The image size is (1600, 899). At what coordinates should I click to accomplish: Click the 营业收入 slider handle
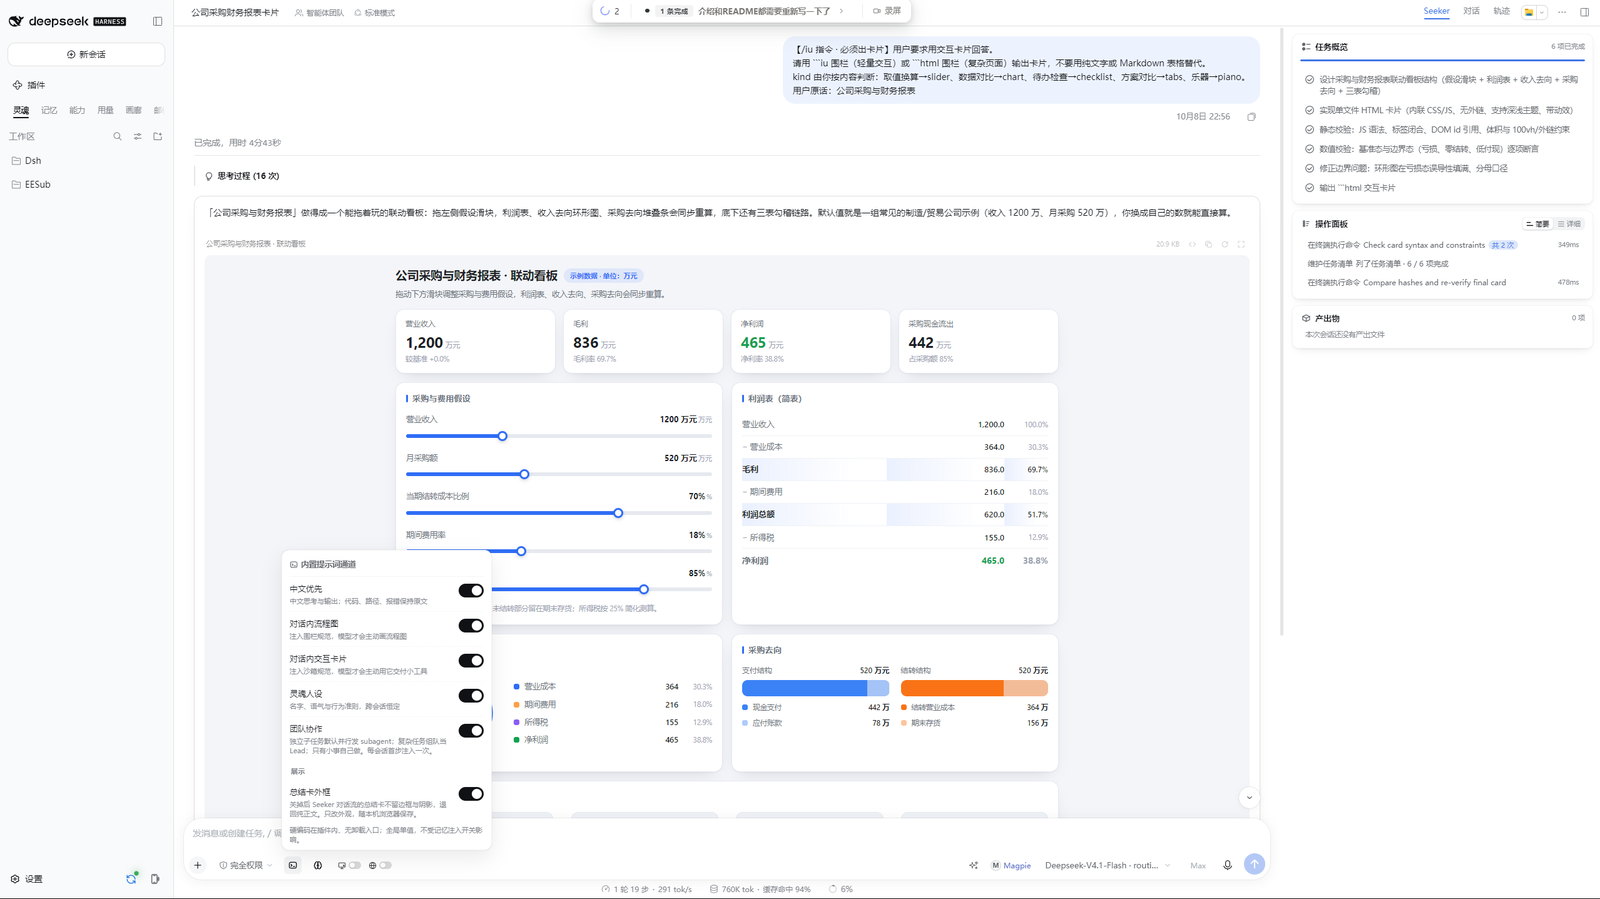point(502,436)
